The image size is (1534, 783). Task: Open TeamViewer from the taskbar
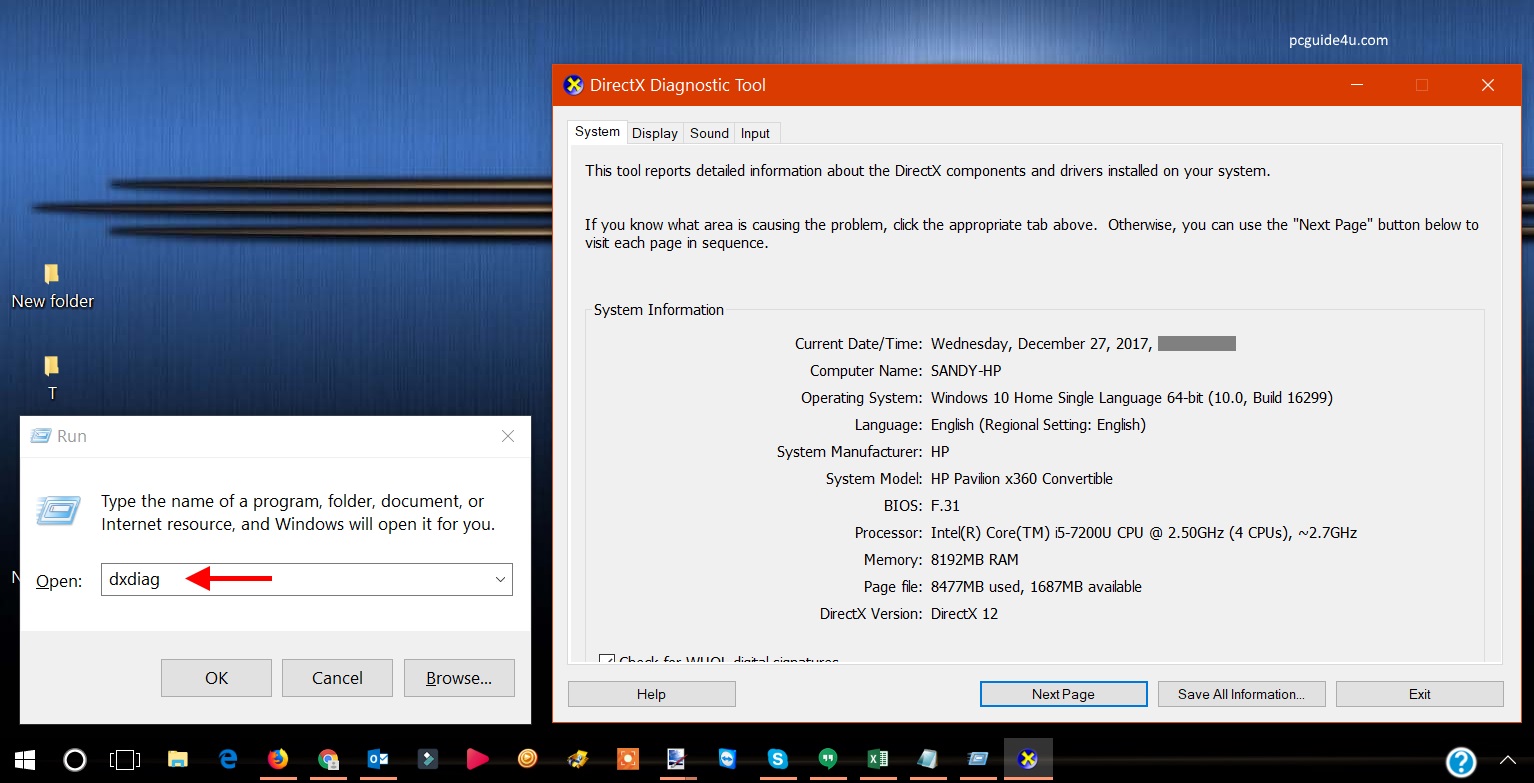(x=728, y=760)
